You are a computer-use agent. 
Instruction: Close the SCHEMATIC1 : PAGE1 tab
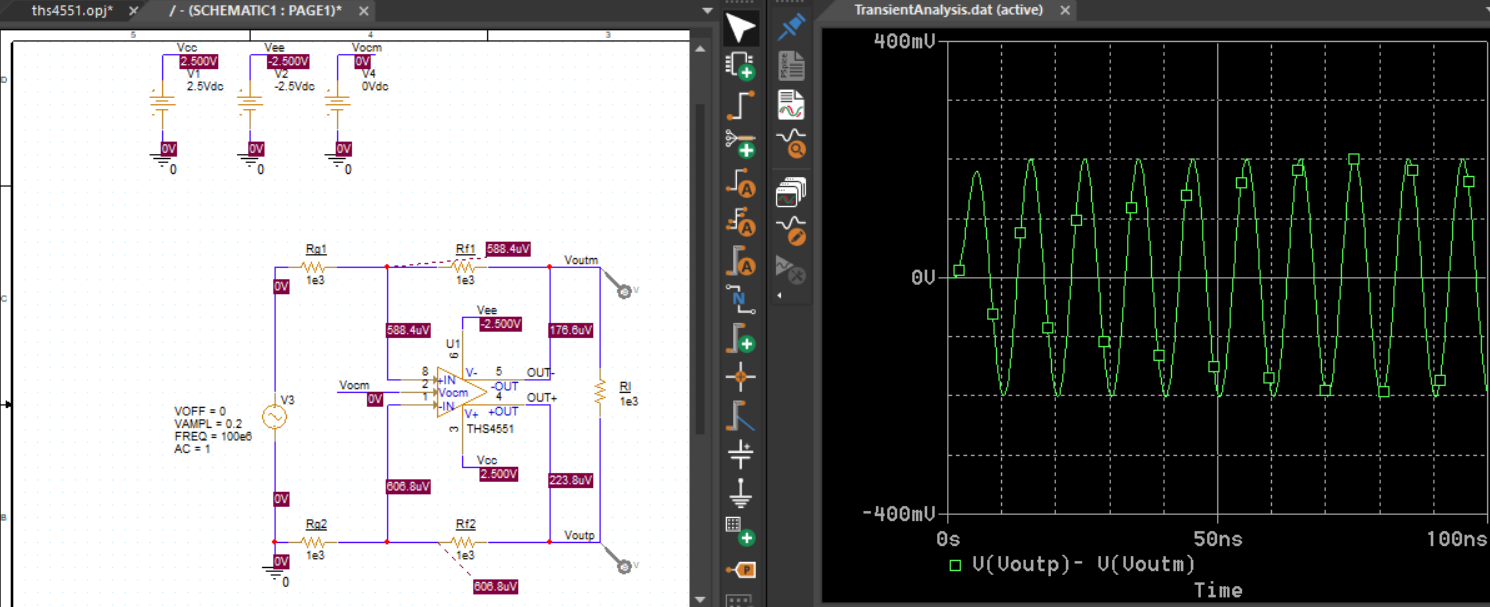(x=364, y=11)
